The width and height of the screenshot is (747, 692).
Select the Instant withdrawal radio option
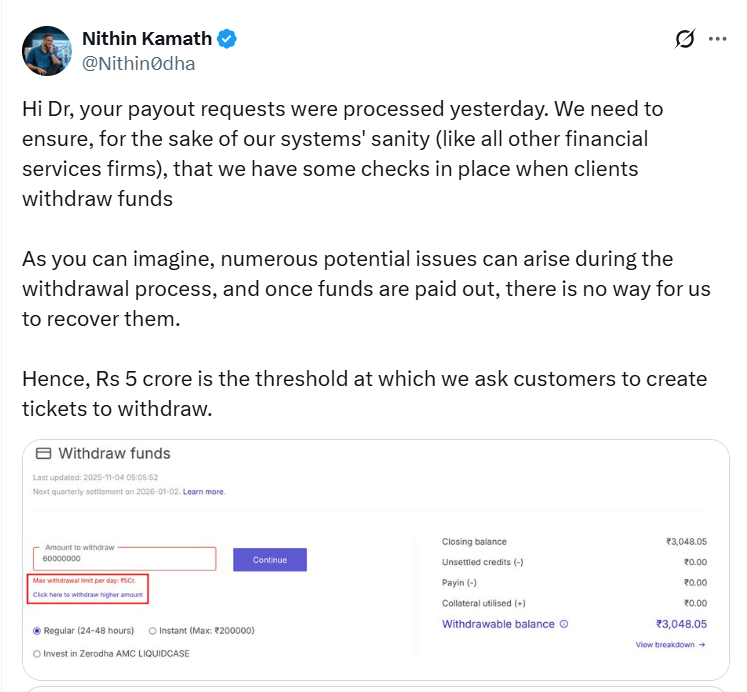pyautogui.click(x=152, y=631)
